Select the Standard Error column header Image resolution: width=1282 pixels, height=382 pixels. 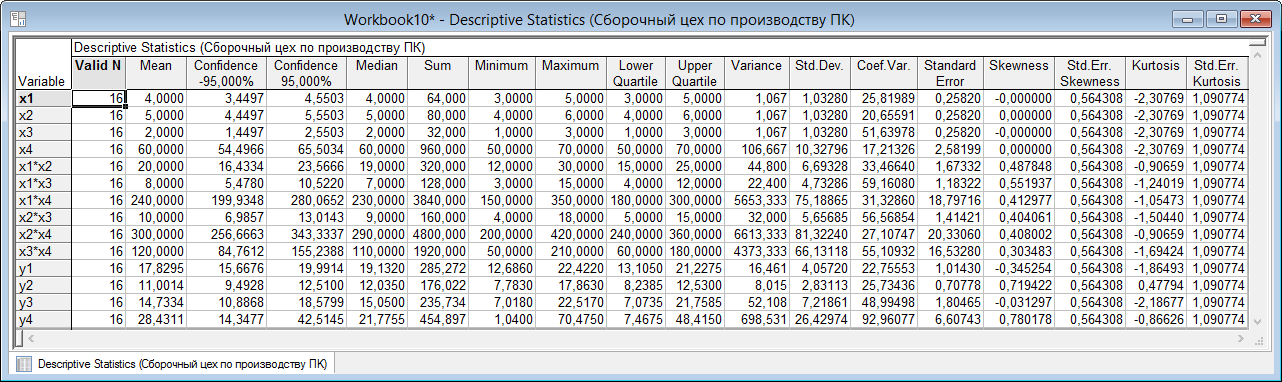(x=950, y=73)
